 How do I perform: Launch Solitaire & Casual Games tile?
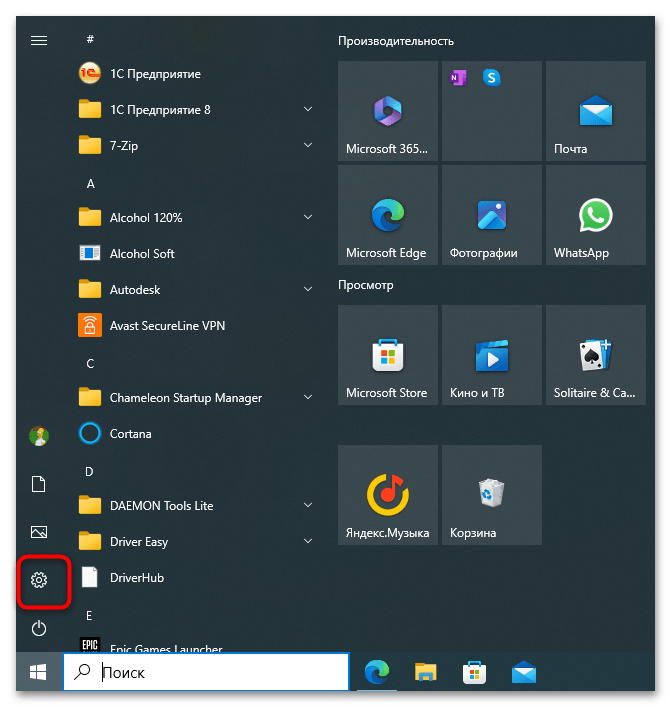tap(596, 355)
